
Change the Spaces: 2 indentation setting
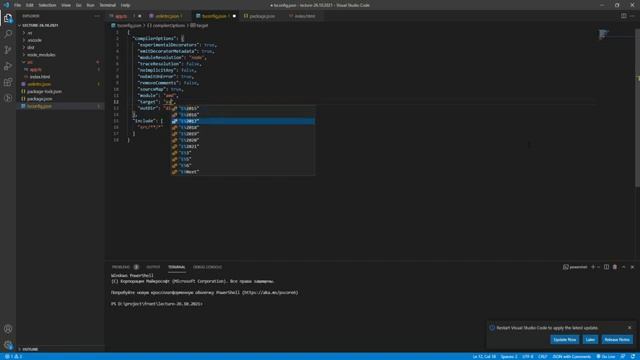point(509,356)
